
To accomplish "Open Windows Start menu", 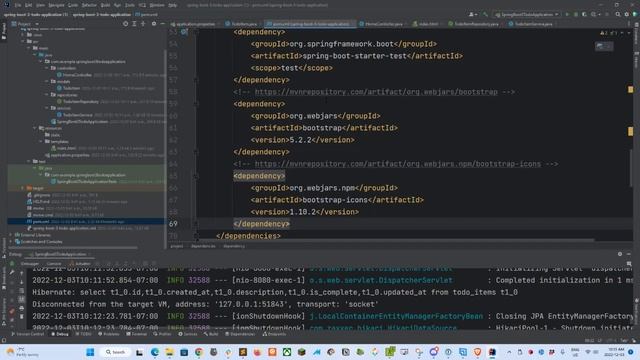I will click(90, 352).
